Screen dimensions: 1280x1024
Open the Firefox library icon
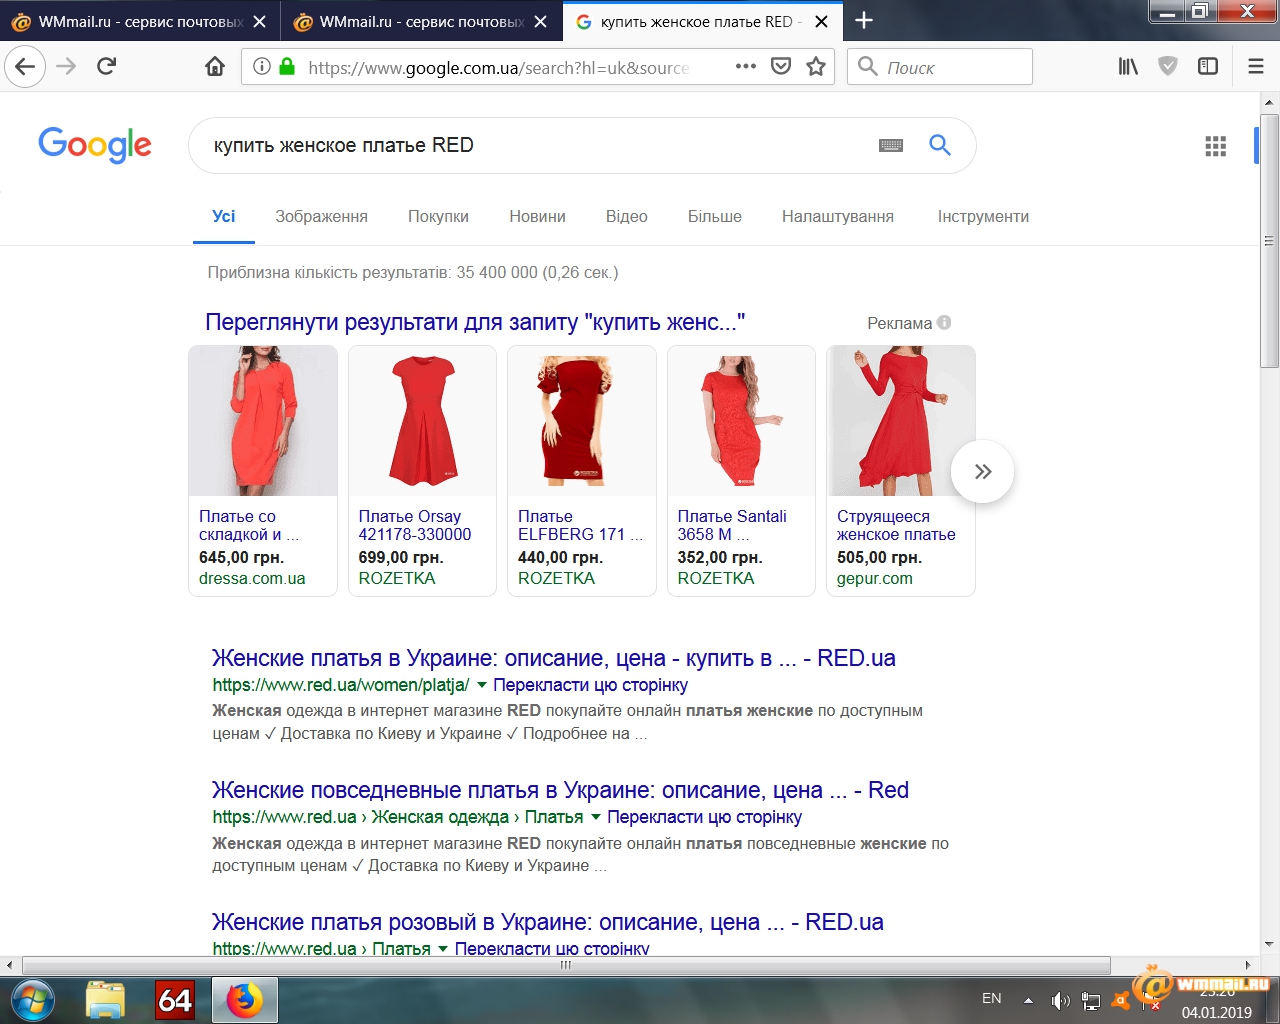click(1128, 67)
